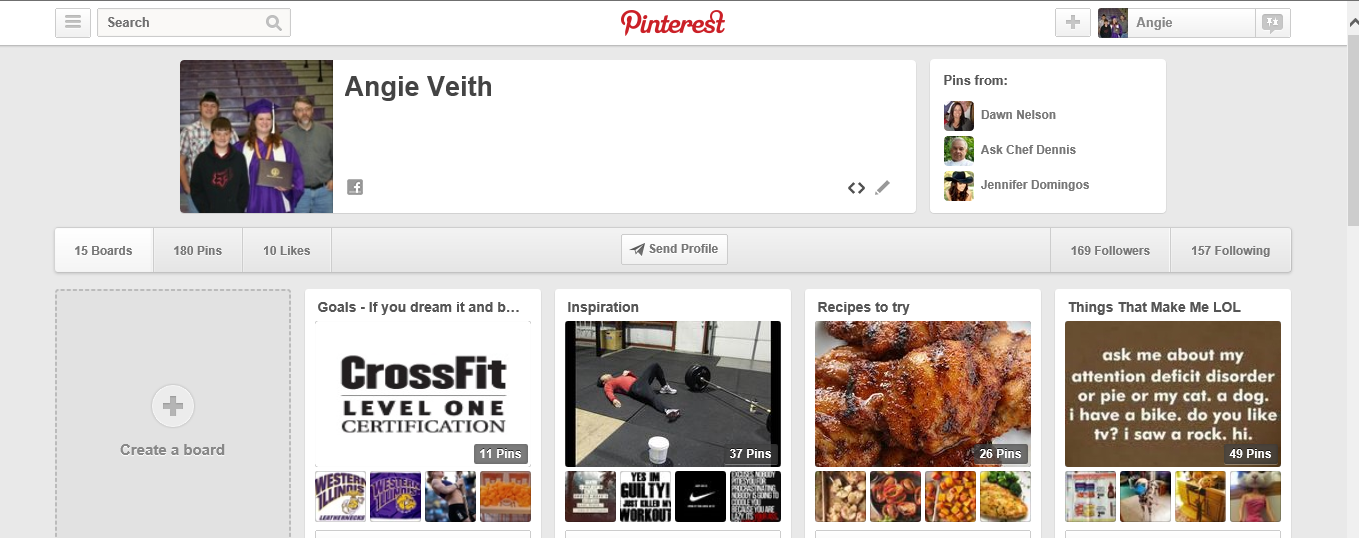This screenshot has height=538, width=1359.
Task: Click the Create a board plus circle
Action: pos(173,406)
